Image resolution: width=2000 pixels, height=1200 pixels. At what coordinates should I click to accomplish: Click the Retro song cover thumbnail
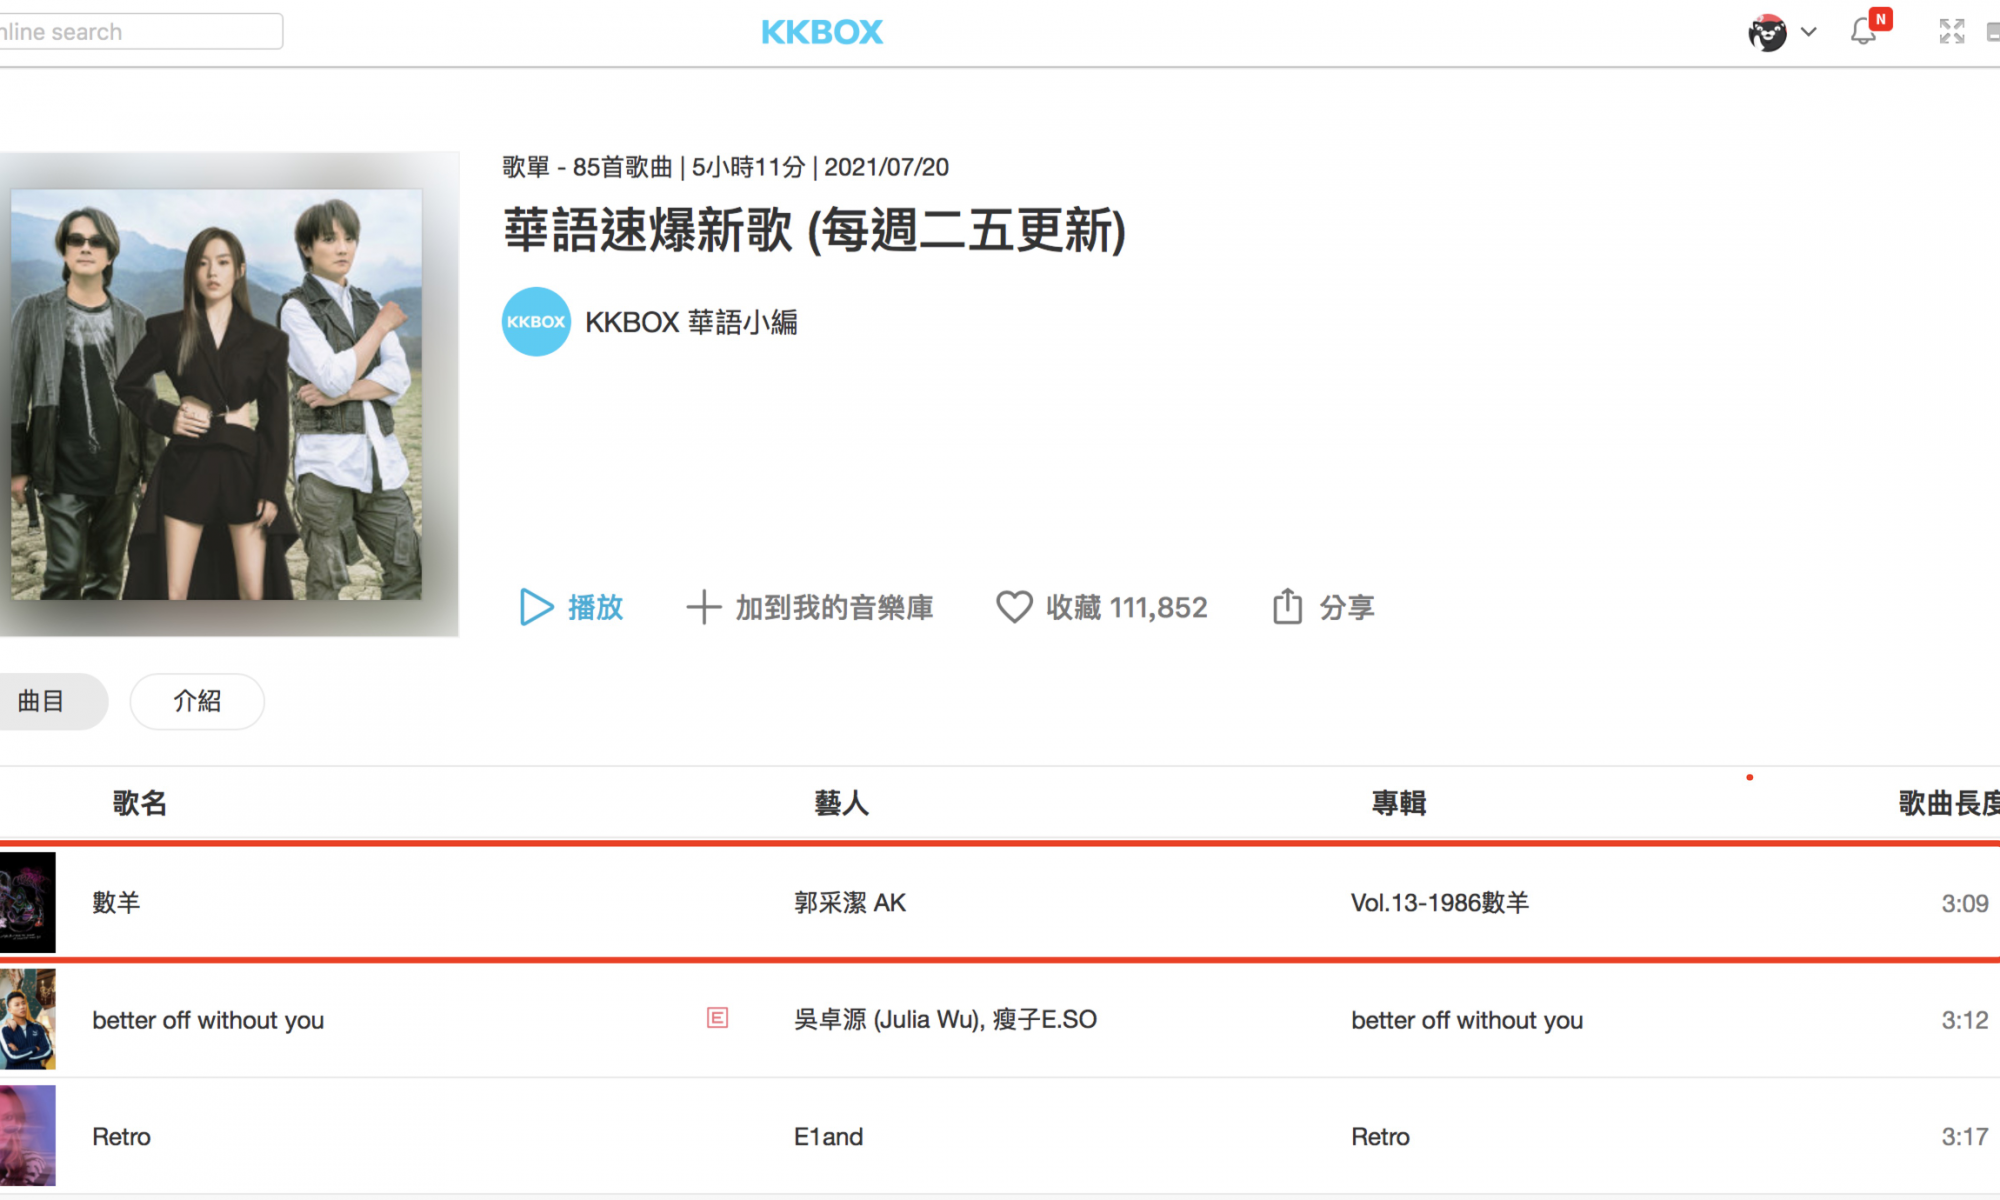coord(27,1135)
